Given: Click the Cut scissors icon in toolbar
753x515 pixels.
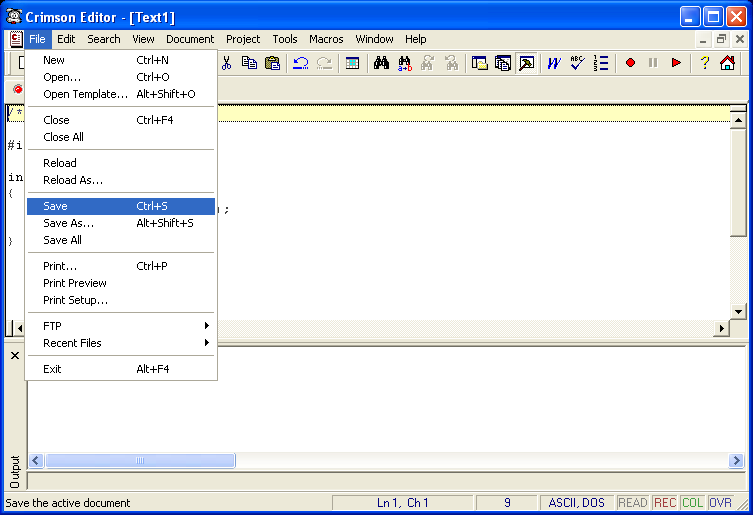Looking at the screenshot, I should [227, 63].
